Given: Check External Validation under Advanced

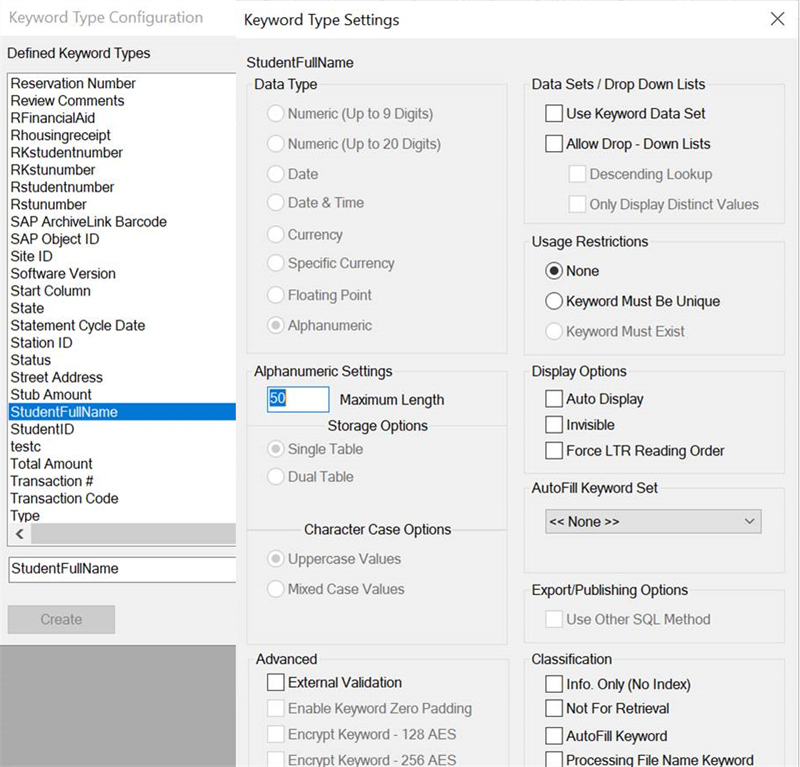Looking at the screenshot, I should tap(276, 682).
